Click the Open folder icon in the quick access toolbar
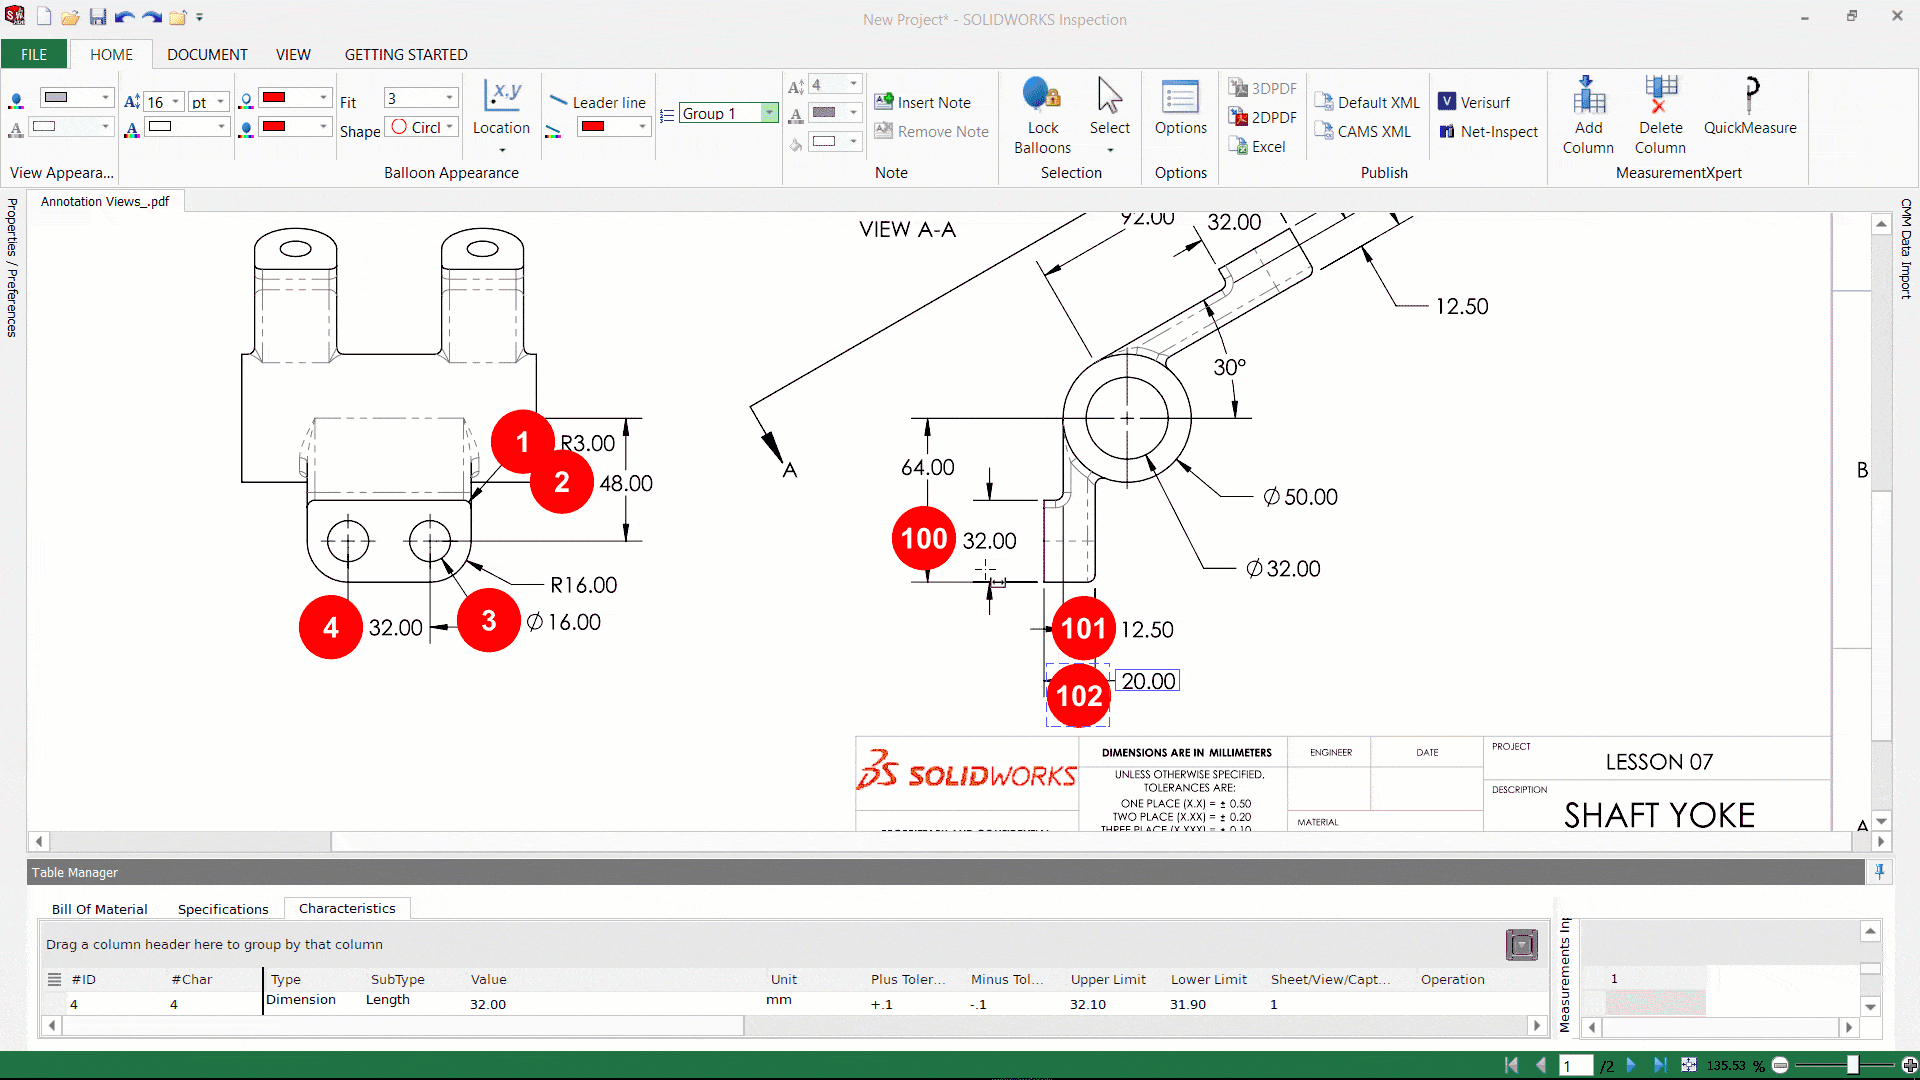This screenshot has height=1080, width=1920. (x=70, y=17)
